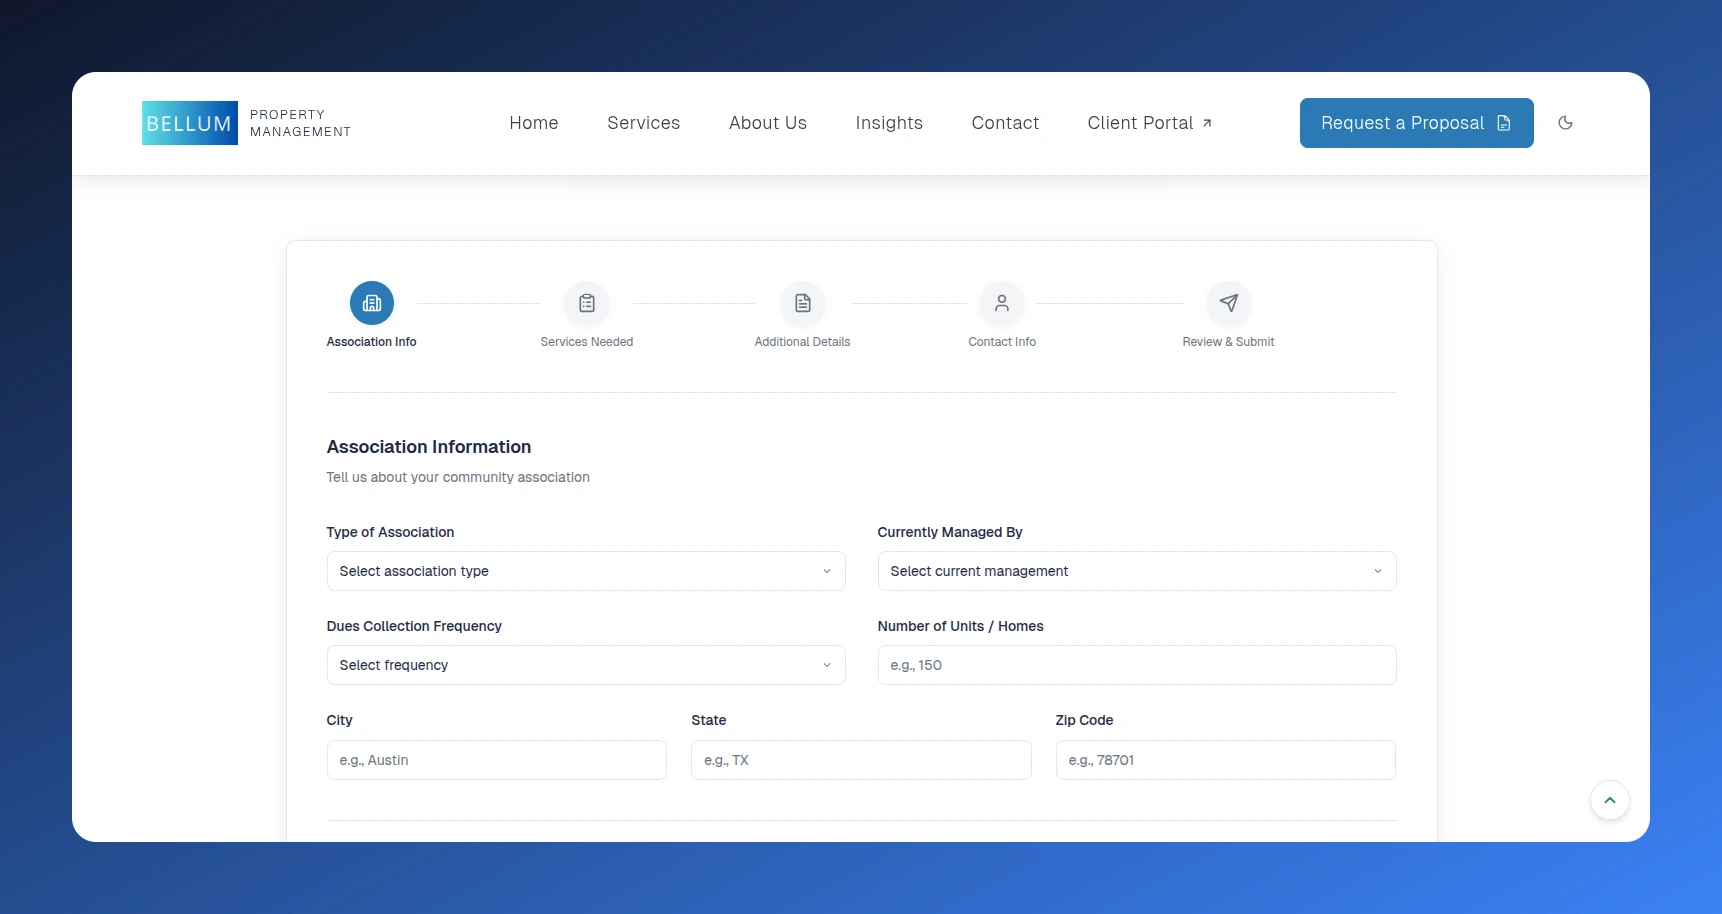This screenshot has height=914, width=1722.
Task: Expand the Dues Collection Frequency dropdown
Action: tap(586, 665)
